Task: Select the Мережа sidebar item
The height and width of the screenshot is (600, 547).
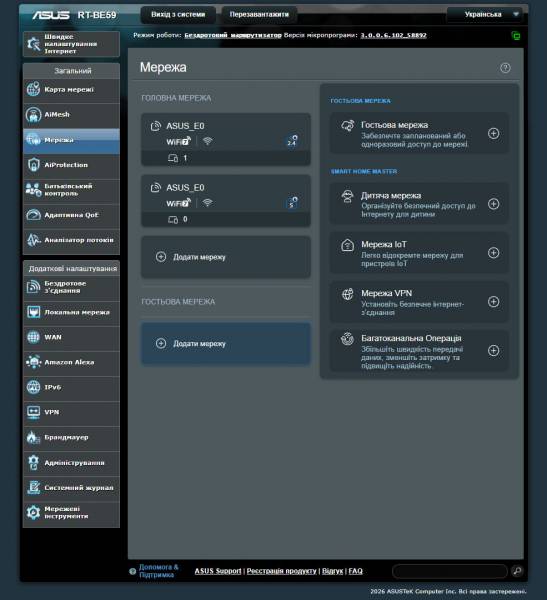Action: coord(71,140)
